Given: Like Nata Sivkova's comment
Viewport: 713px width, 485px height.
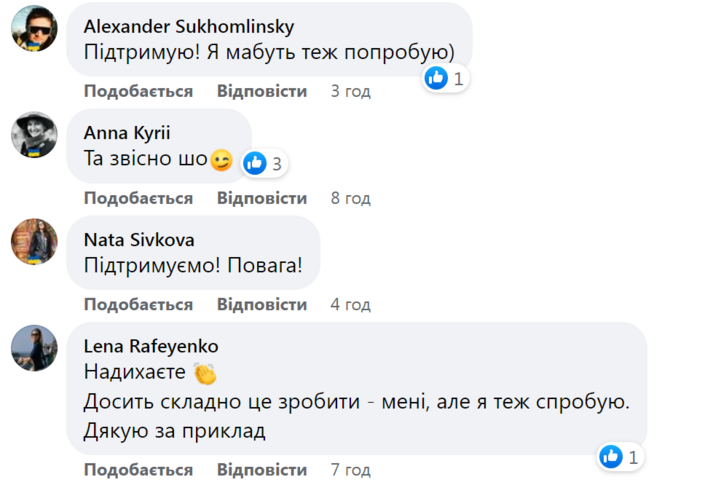Looking at the screenshot, I should pos(138,304).
